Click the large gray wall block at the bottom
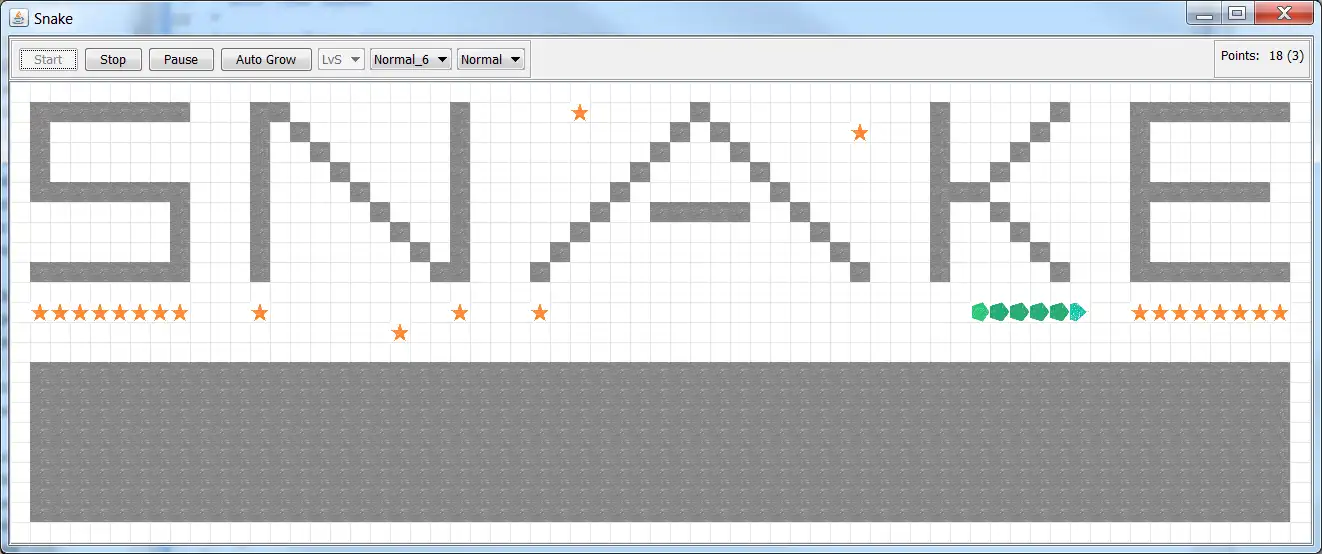The height and width of the screenshot is (554, 1322). tap(660, 442)
